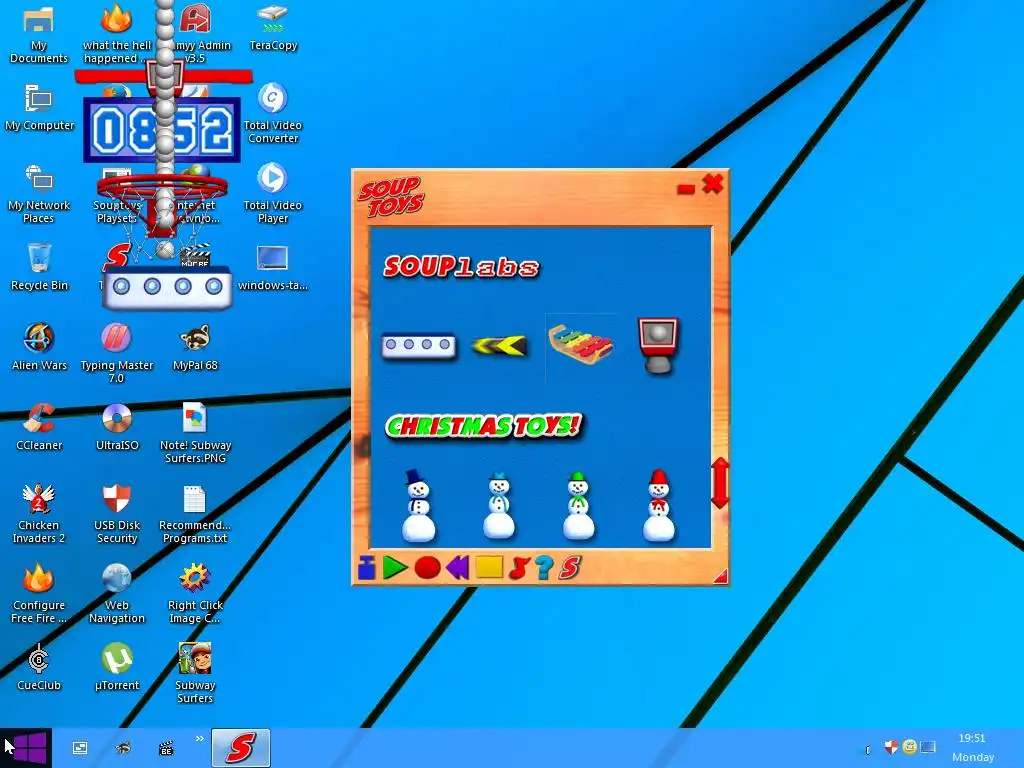Open My Computer desktop icon
This screenshot has height=768, width=1024.
coord(39,108)
